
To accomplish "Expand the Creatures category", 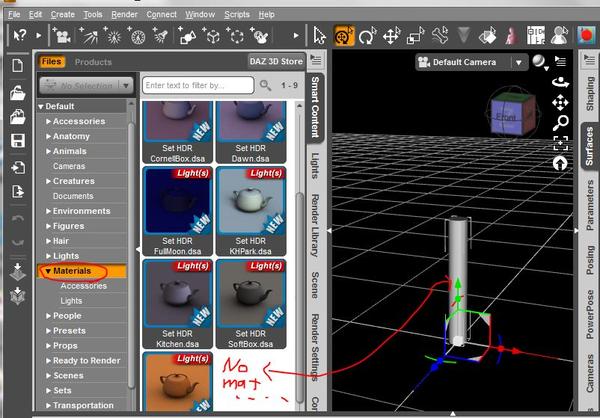I will [48, 181].
